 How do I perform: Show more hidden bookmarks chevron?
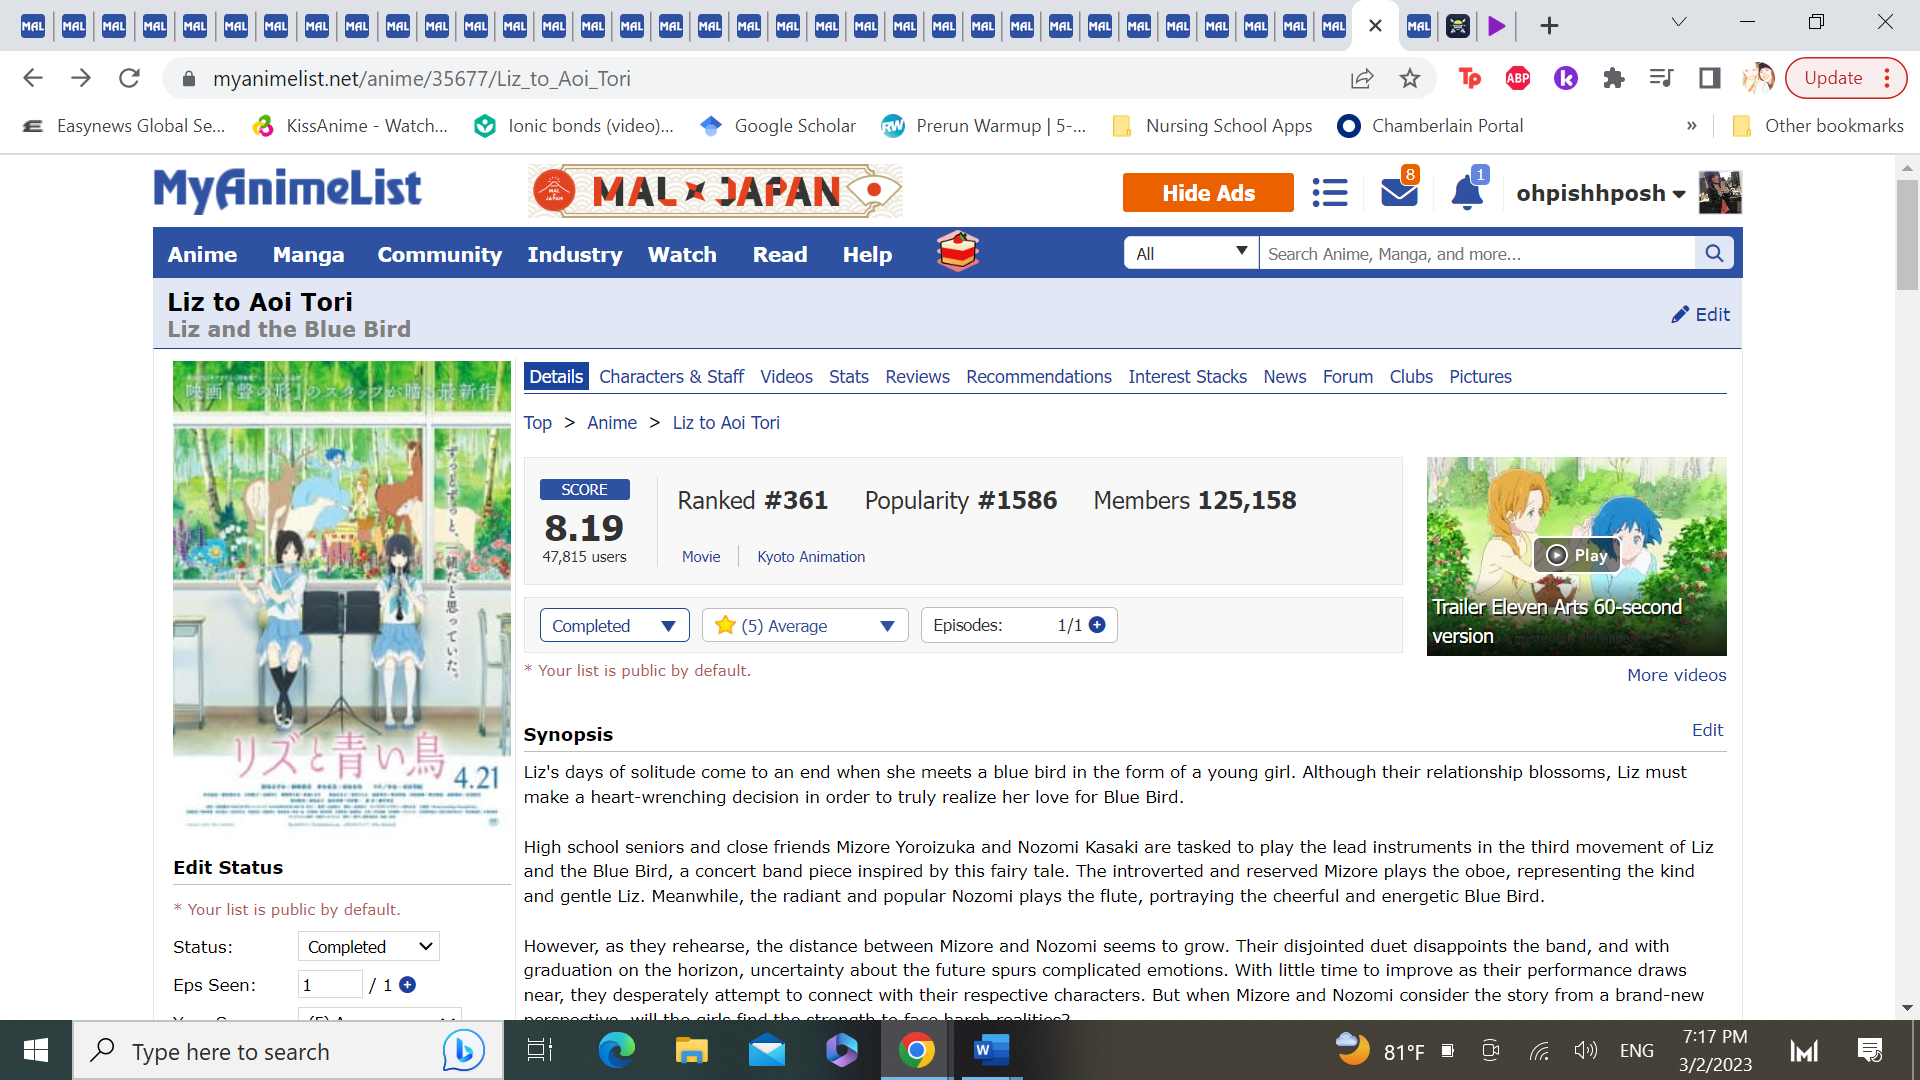[1692, 125]
